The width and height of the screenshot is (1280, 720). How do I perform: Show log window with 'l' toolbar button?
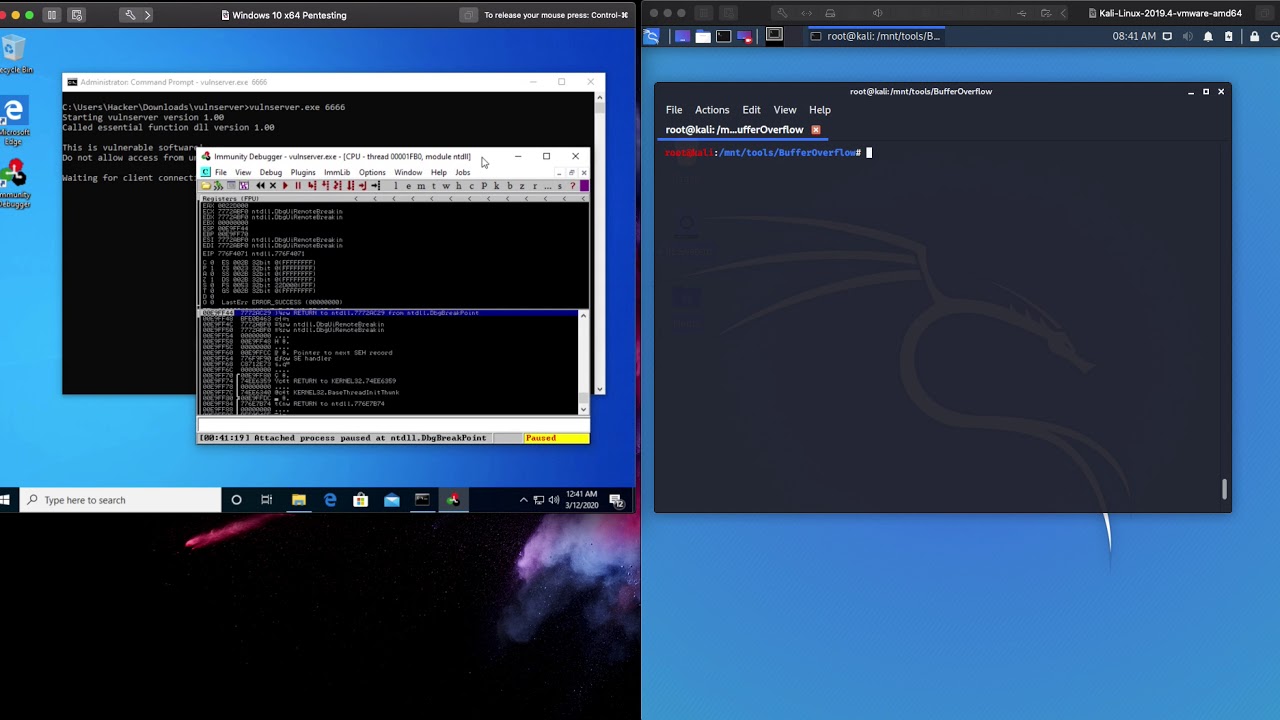pyautogui.click(x=396, y=186)
